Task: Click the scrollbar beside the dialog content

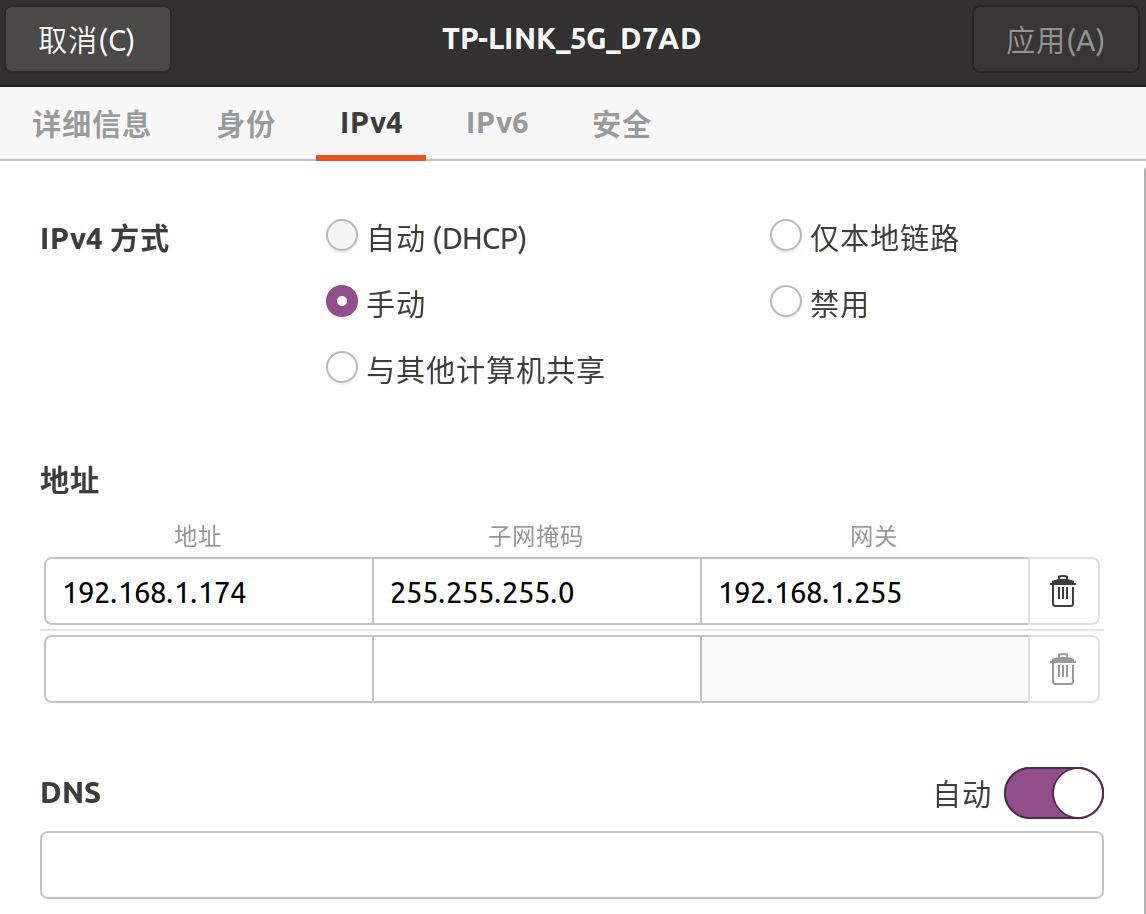Action: 1143,541
